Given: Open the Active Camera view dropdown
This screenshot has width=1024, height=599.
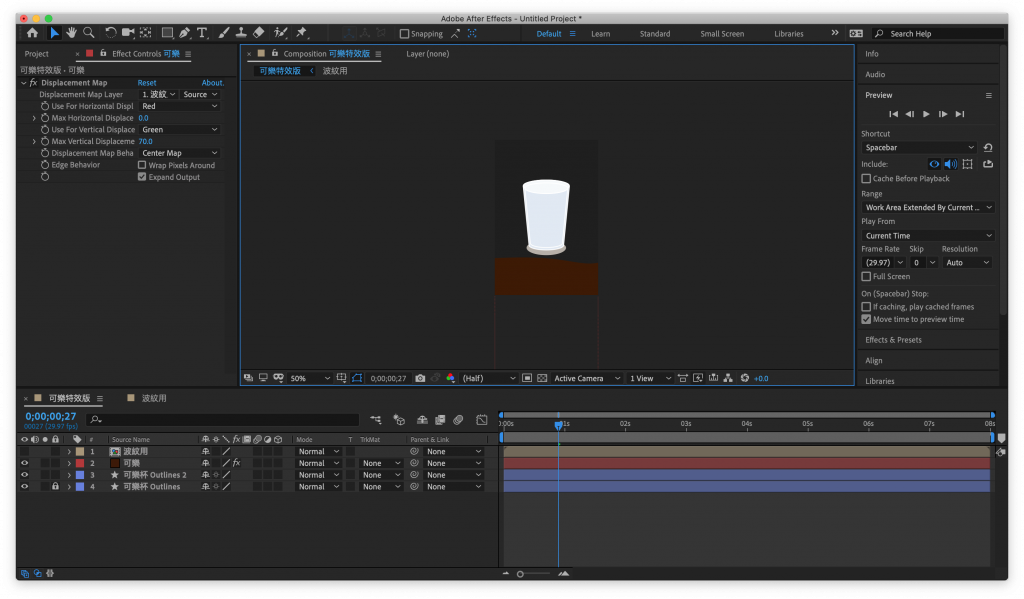Looking at the screenshot, I should [x=587, y=378].
